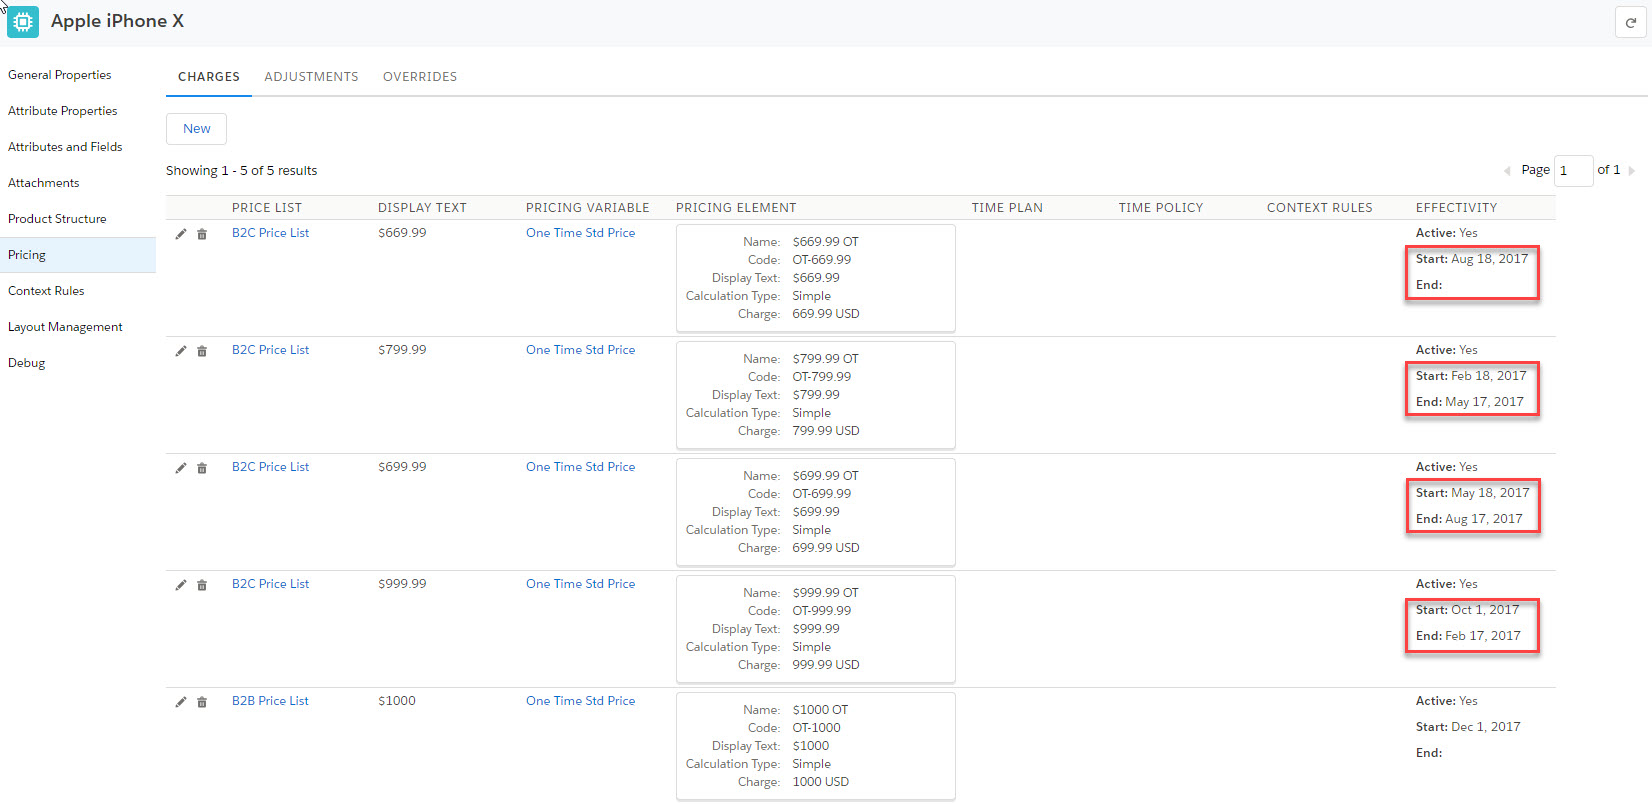
Task: Click the charge 1000 USD value
Action: (x=821, y=782)
